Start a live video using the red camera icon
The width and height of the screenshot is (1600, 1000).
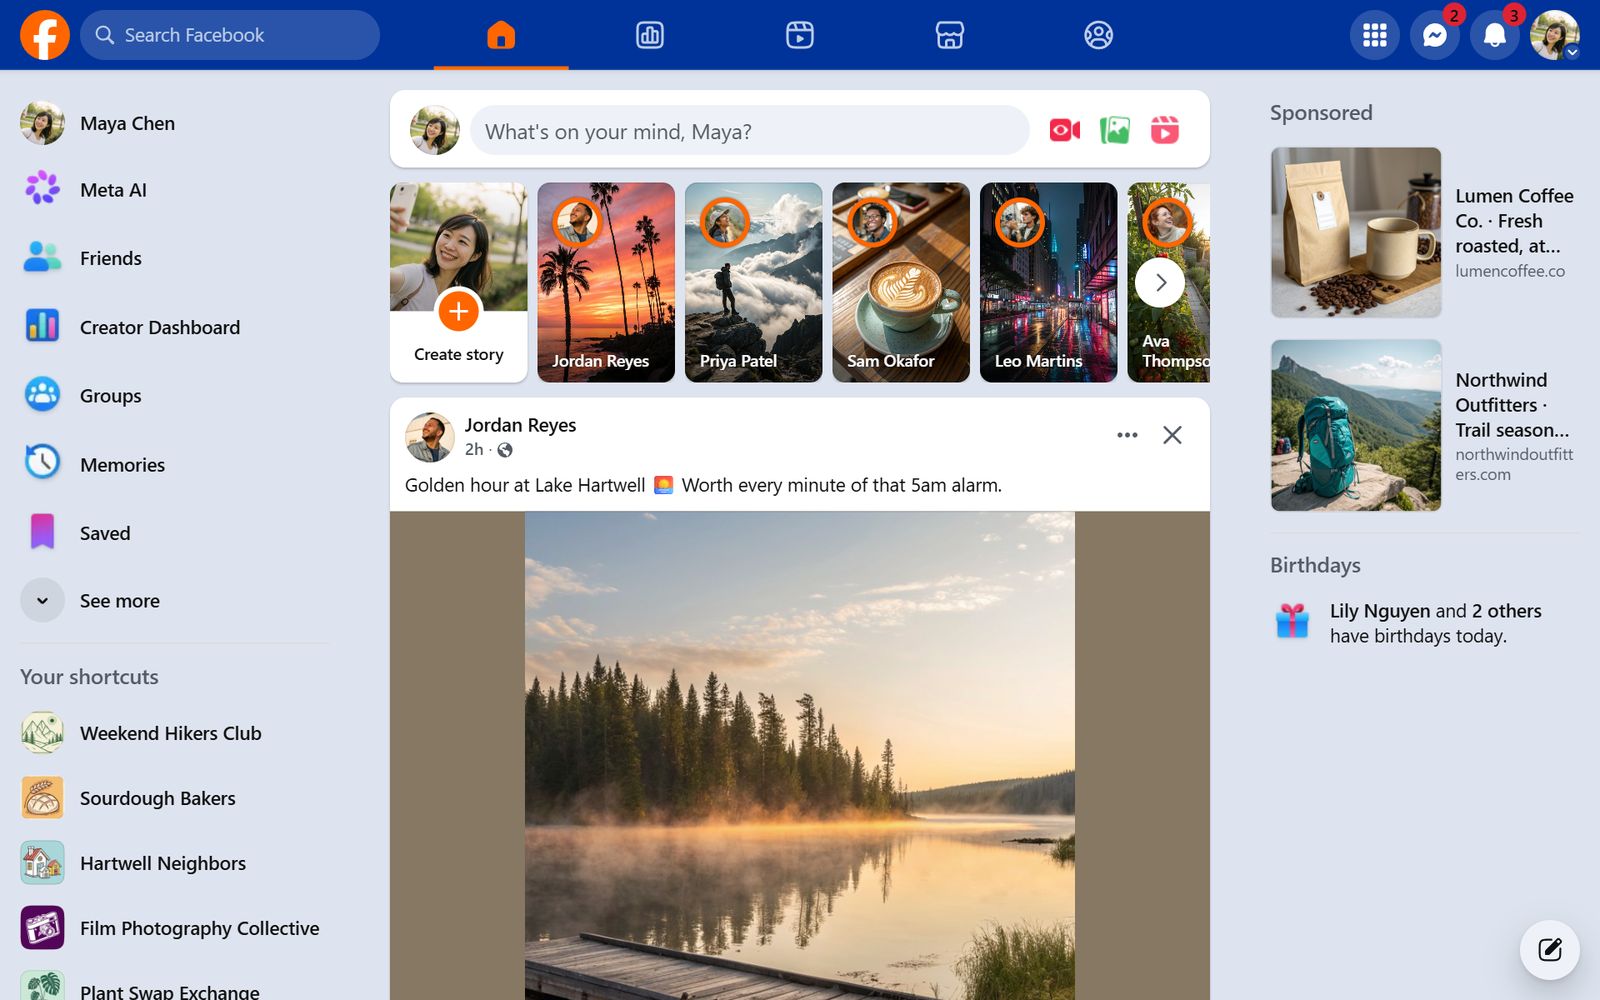click(1065, 130)
